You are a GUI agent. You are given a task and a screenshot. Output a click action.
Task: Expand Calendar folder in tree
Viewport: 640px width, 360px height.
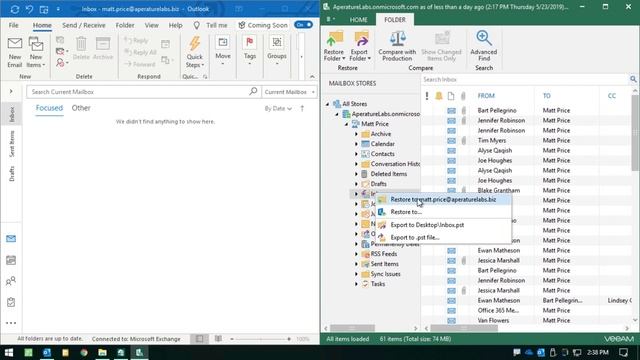[356, 144]
